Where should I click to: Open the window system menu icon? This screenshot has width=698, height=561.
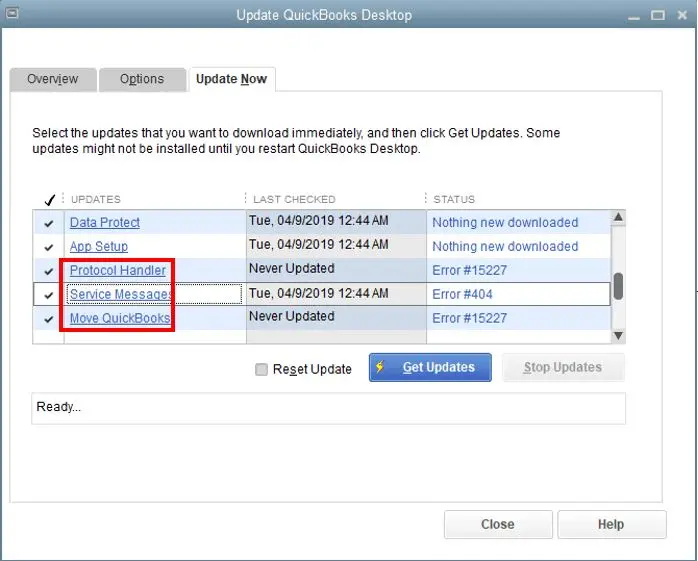[12, 13]
